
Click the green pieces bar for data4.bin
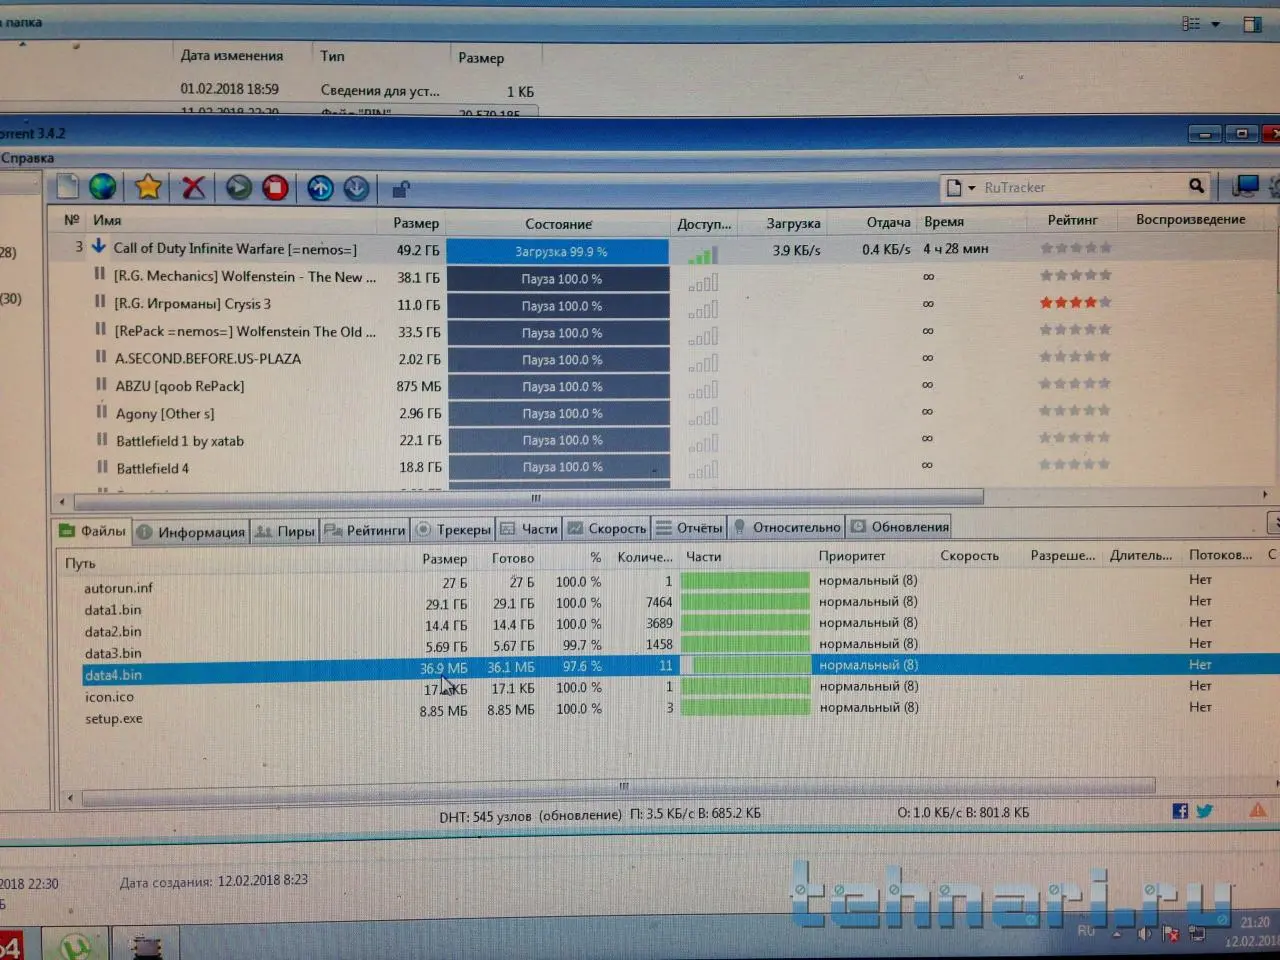tap(746, 665)
